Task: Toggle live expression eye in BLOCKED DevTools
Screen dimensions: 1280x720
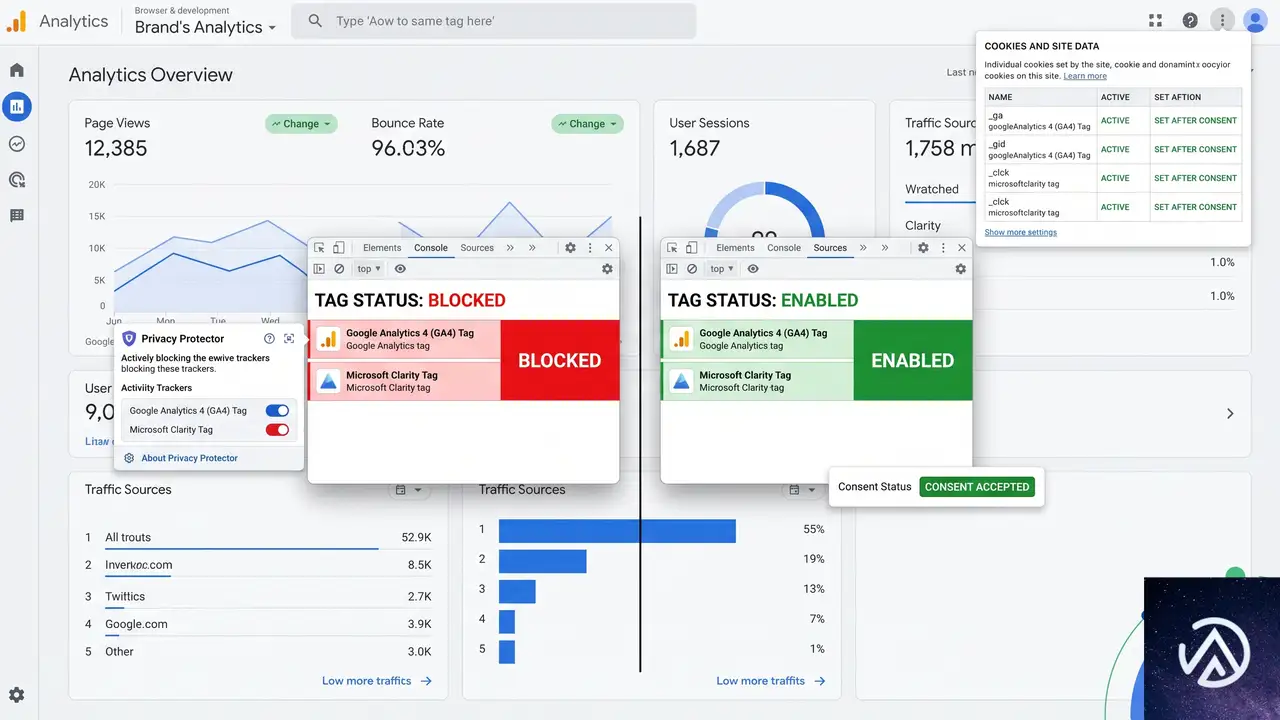Action: click(400, 269)
